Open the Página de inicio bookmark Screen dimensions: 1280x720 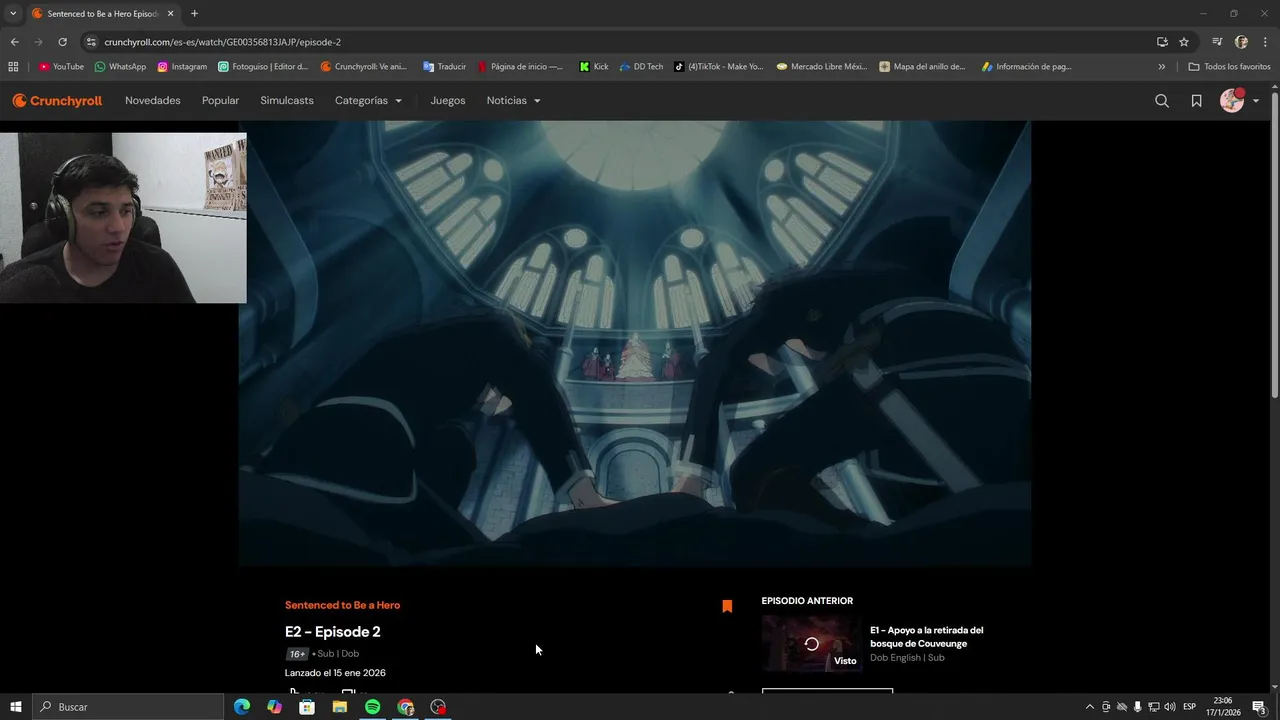520,67
